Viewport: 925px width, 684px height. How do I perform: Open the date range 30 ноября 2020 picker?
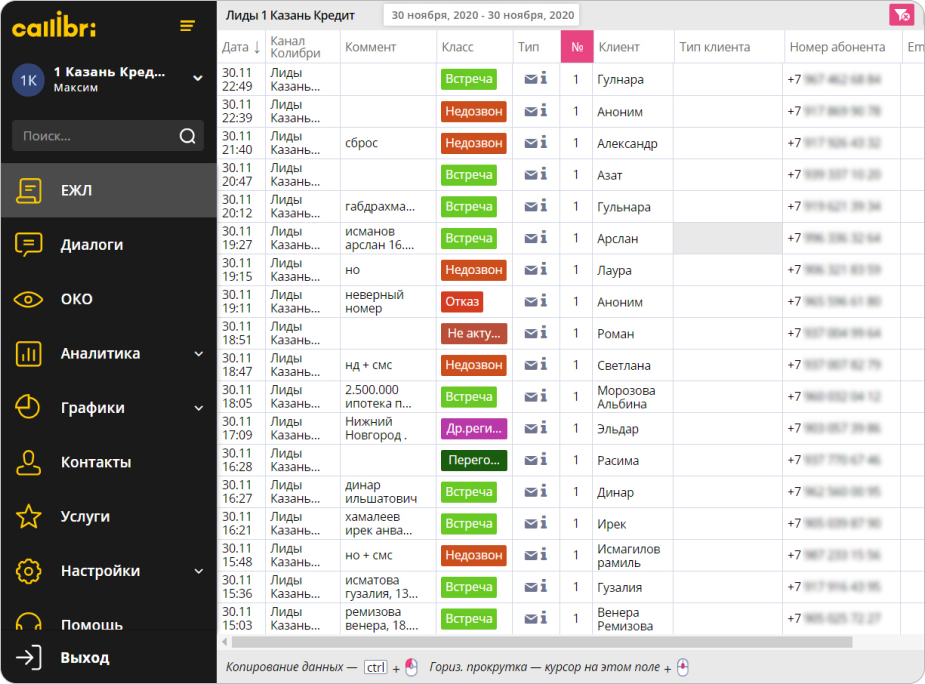click(482, 15)
